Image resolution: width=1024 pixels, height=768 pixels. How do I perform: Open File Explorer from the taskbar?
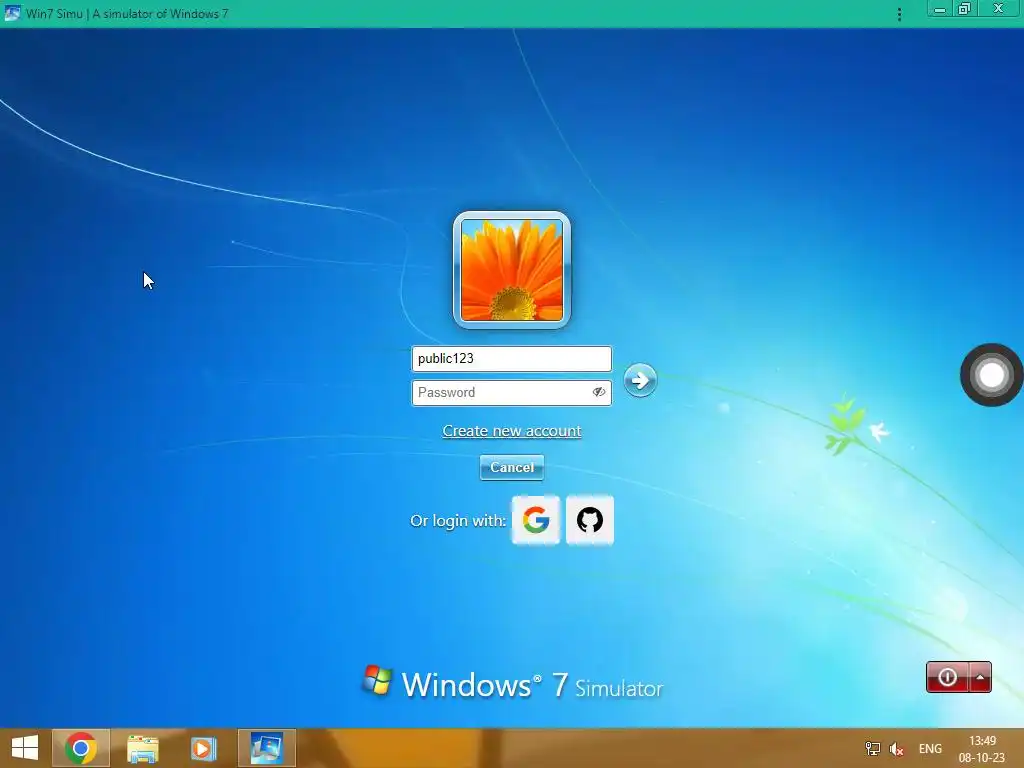click(142, 748)
